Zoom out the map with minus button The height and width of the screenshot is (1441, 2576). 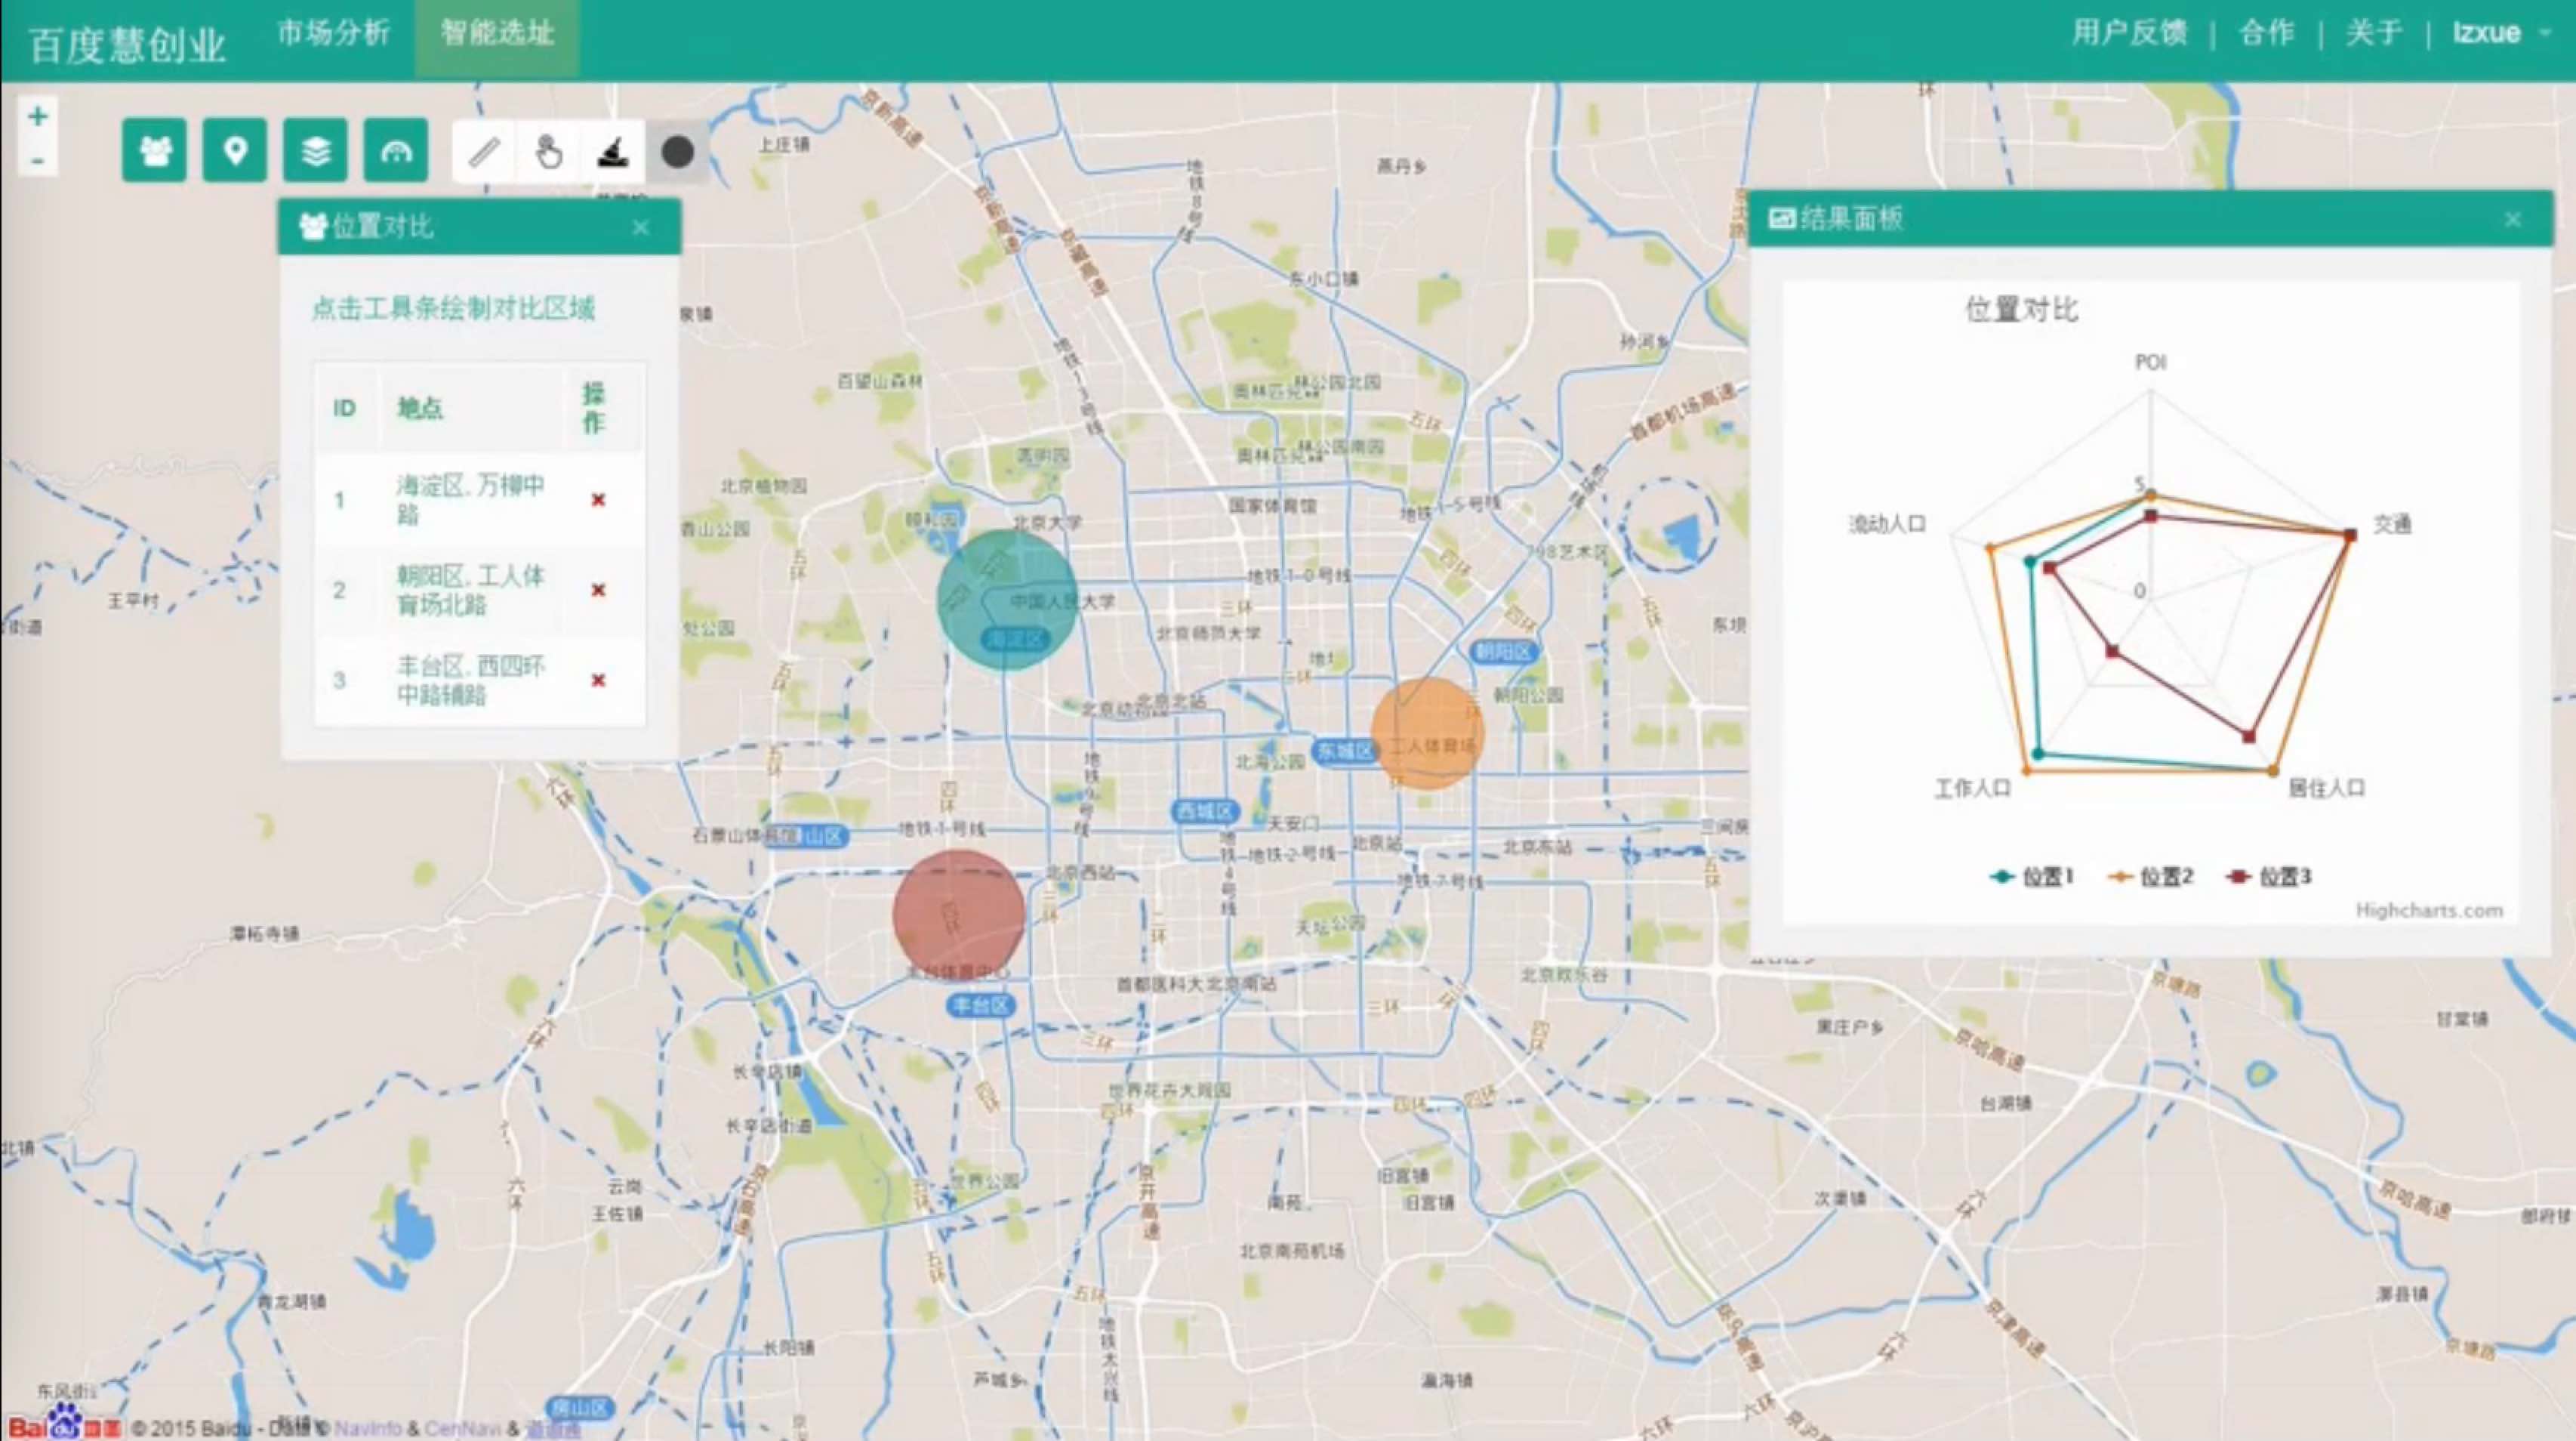[38, 160]
